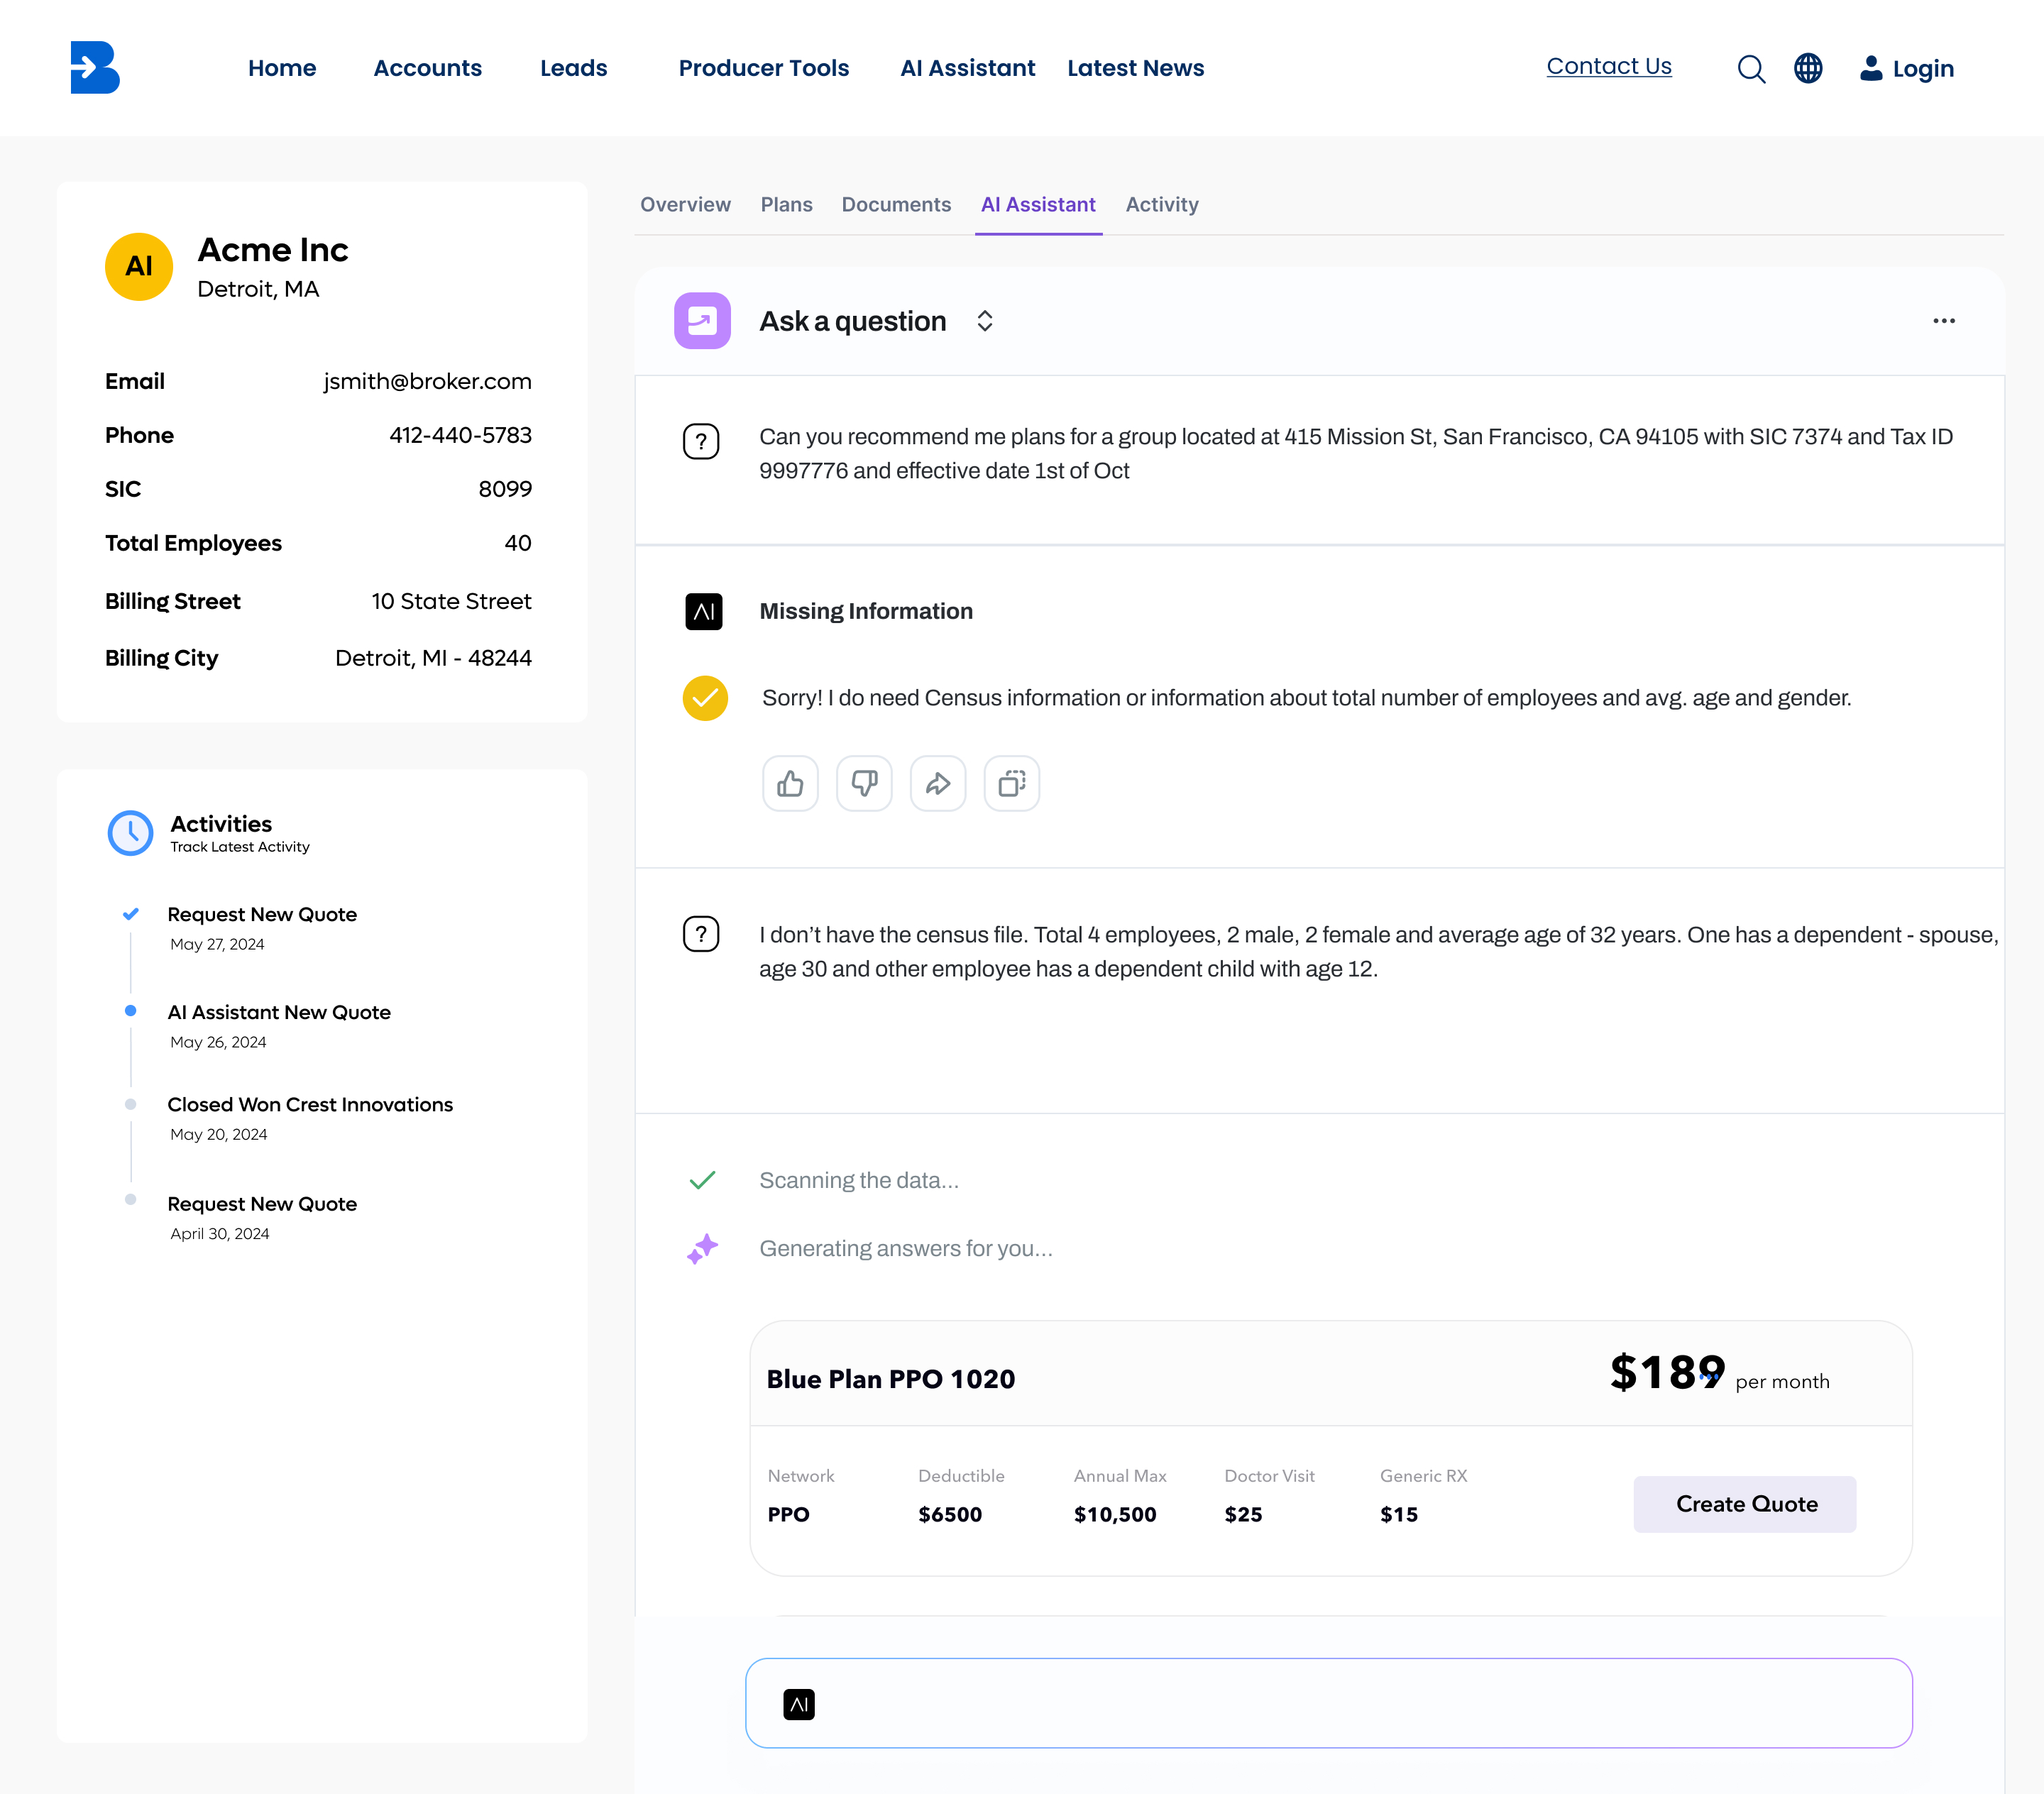This screenshot has width=2044, height=1794.
Task: Open Closed Won Crest Innovations activity
Action: point(310,1104)
